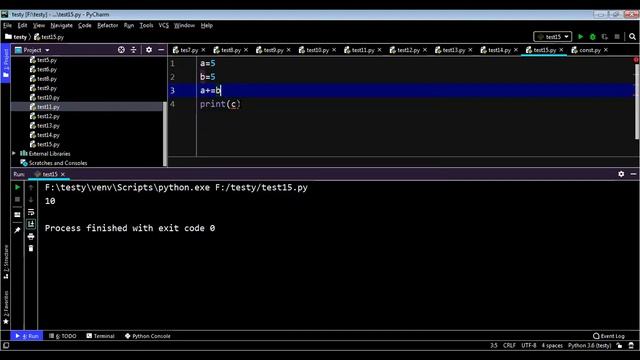
Task: Expand External Libraries node
Action: point(14,153)
